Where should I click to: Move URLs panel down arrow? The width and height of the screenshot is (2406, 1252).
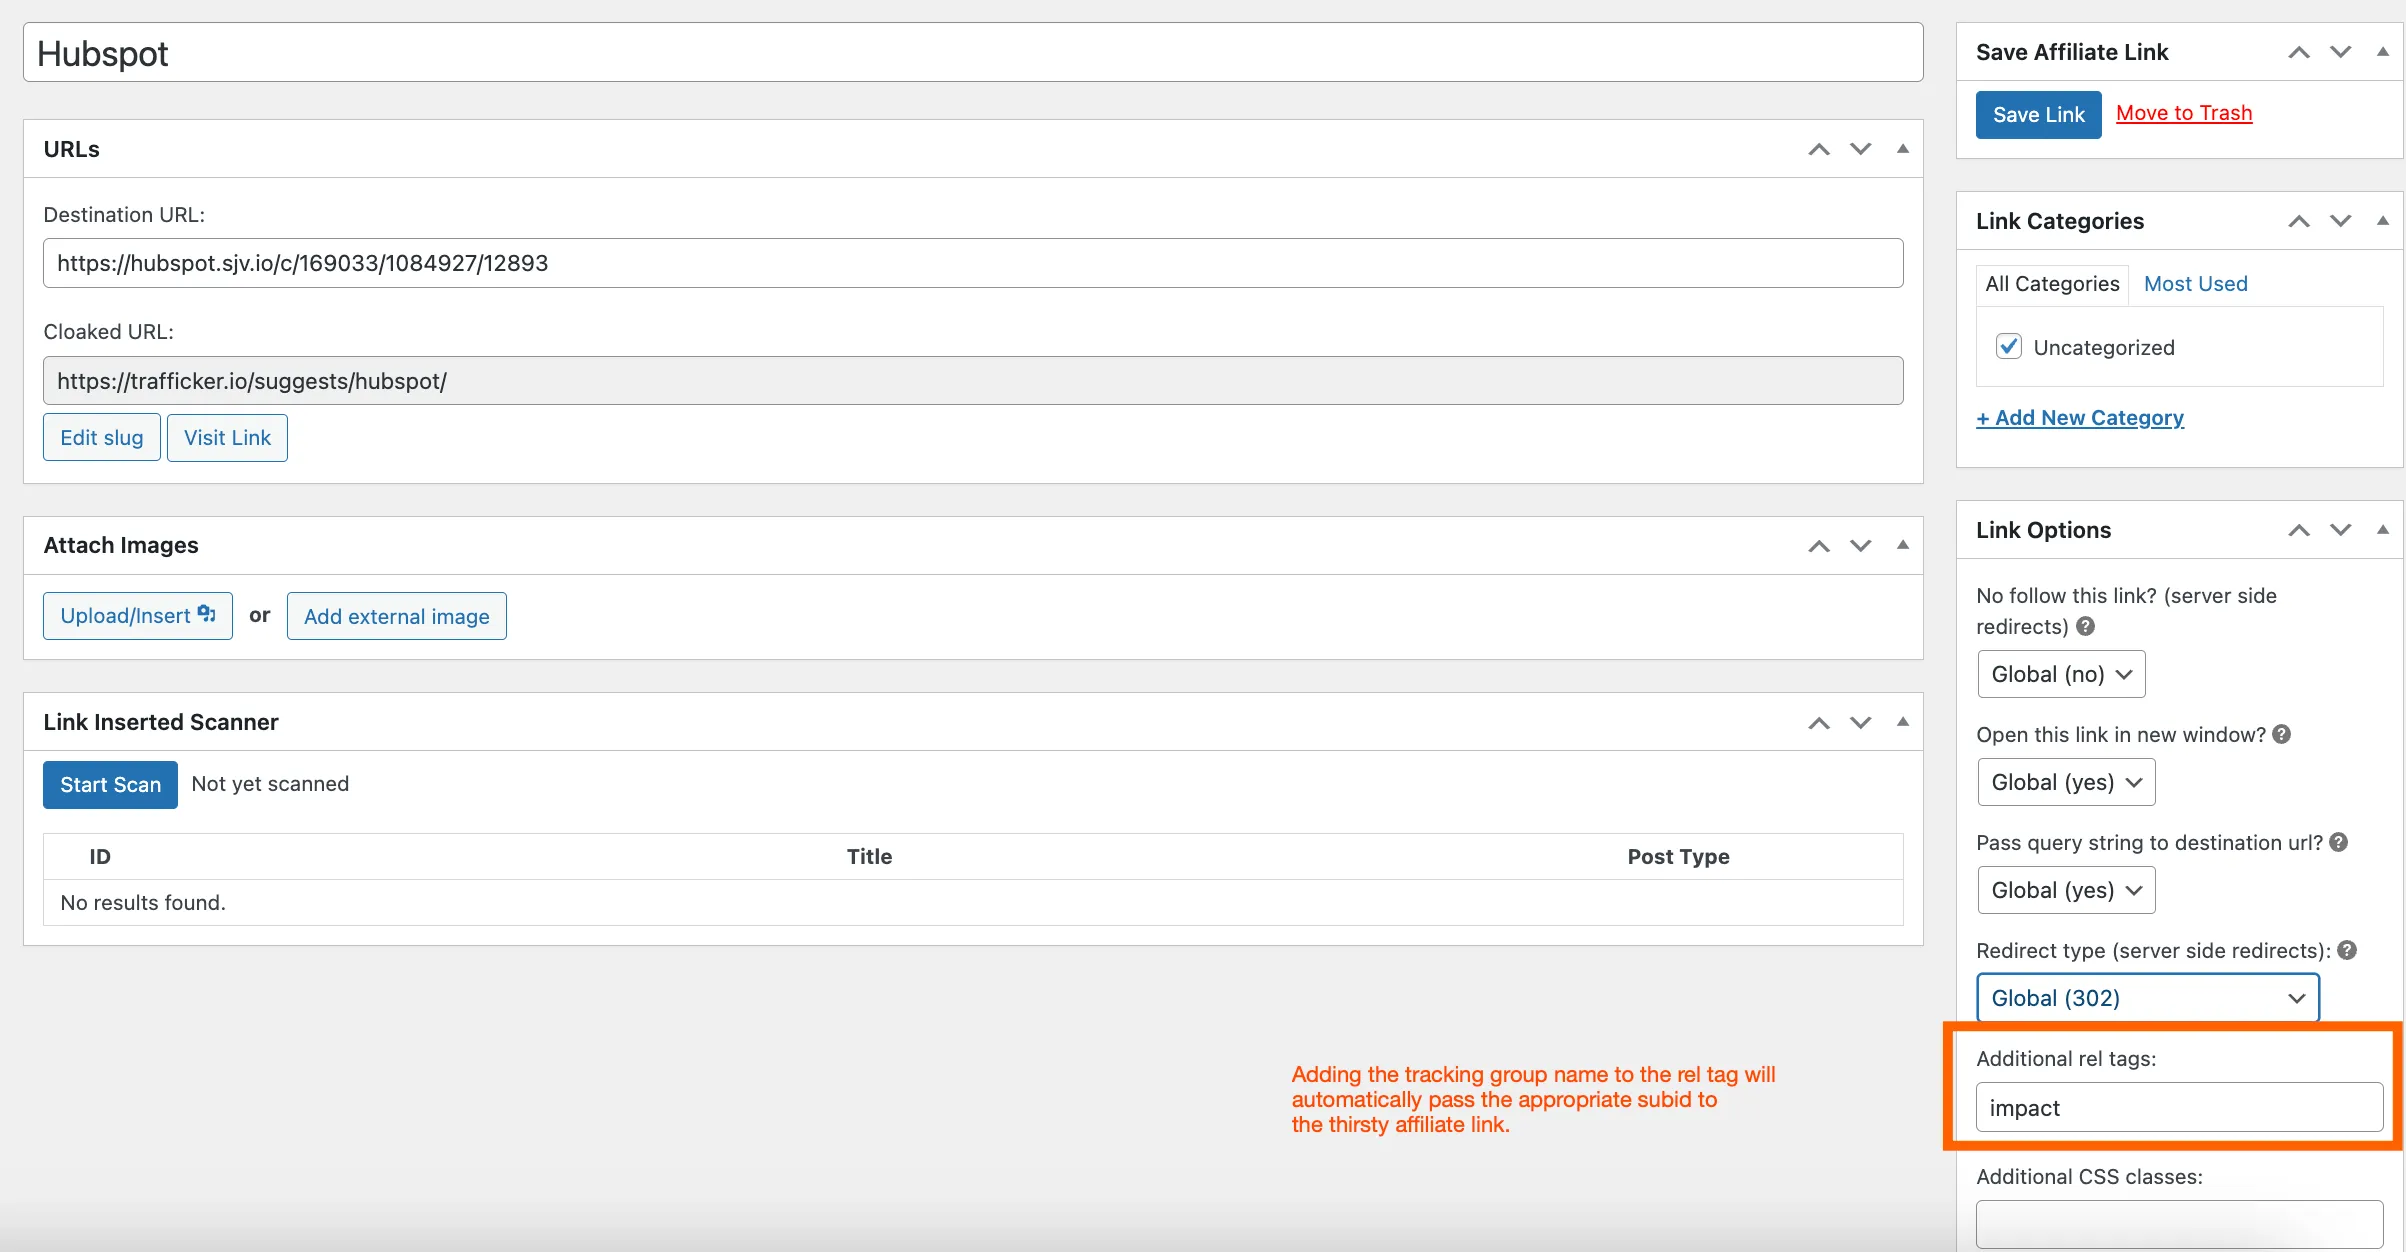tap(1860, 149)
